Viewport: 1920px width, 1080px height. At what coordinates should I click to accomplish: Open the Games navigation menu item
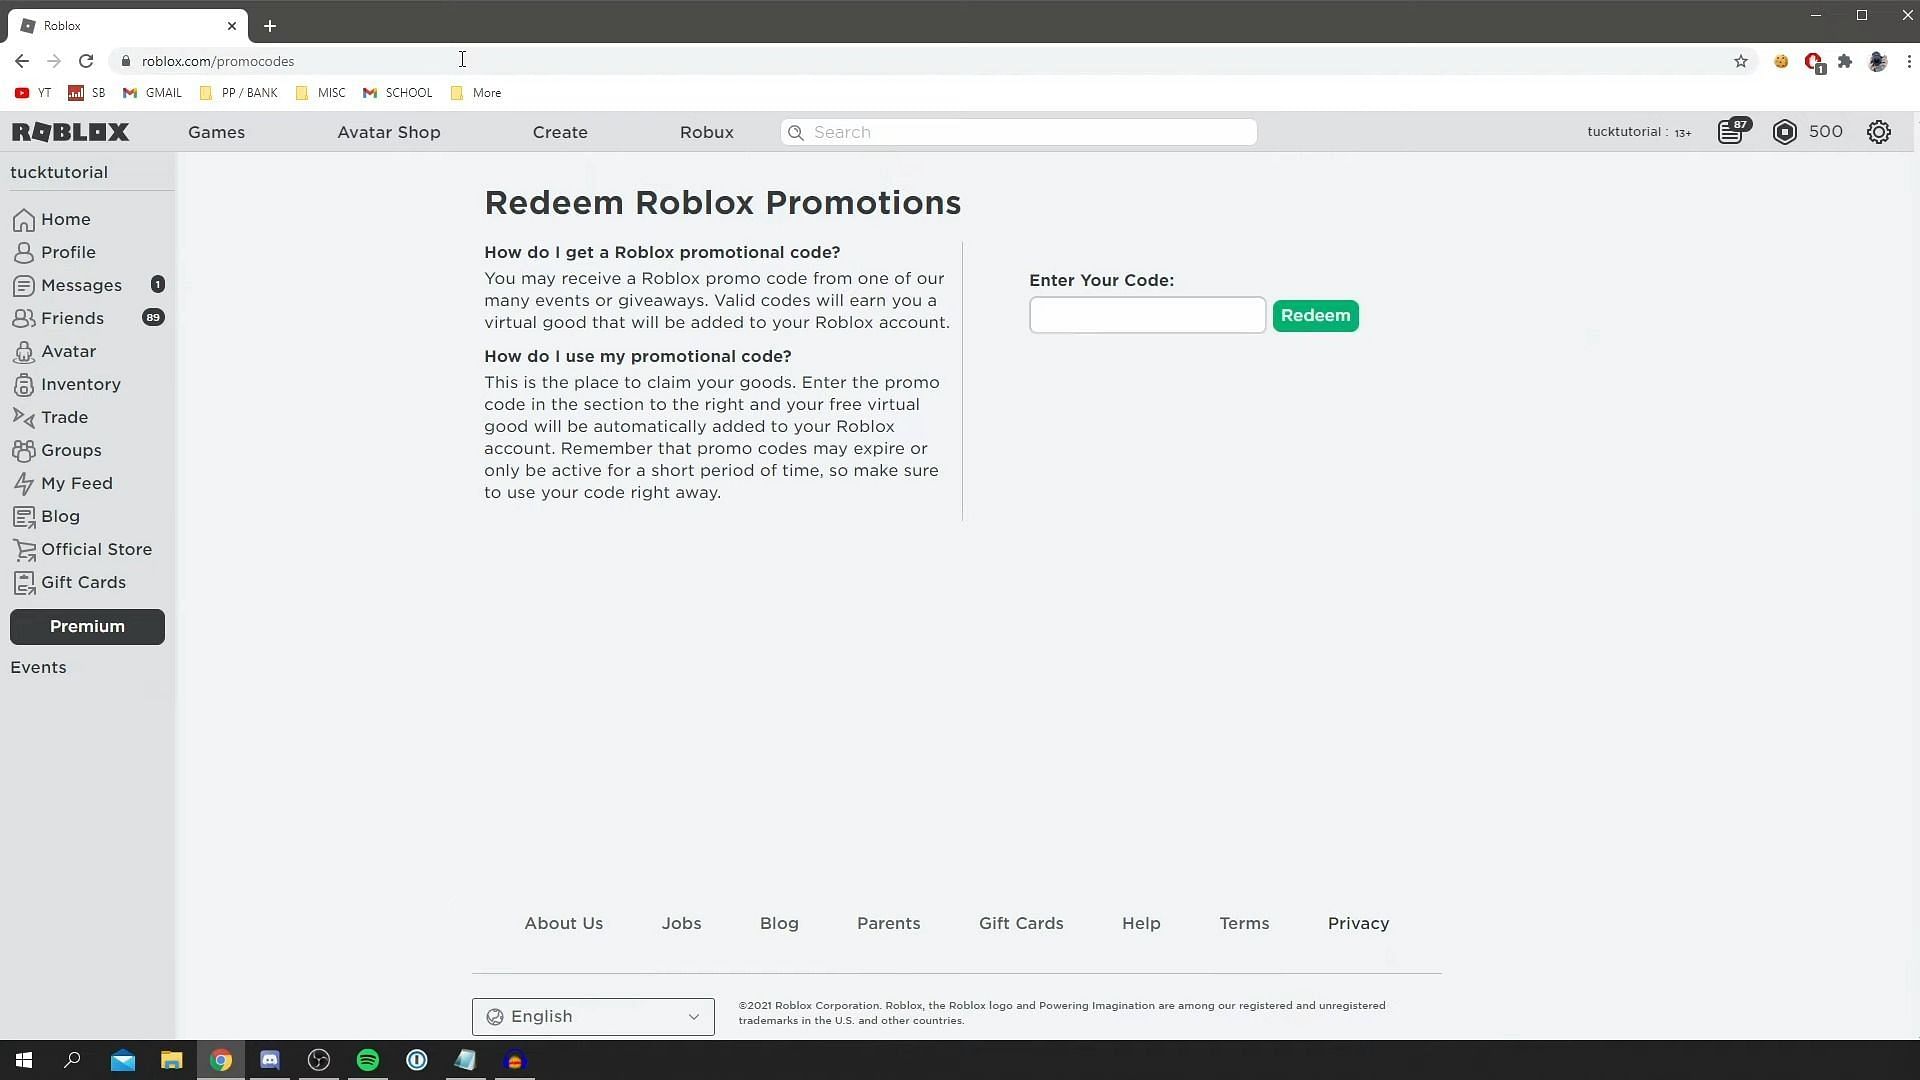pyautogui.click(x=216, y=132)
